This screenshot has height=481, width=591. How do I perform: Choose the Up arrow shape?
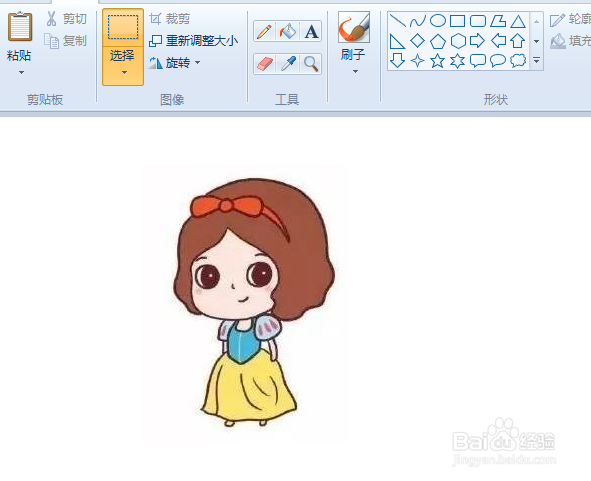coord(518,41)
